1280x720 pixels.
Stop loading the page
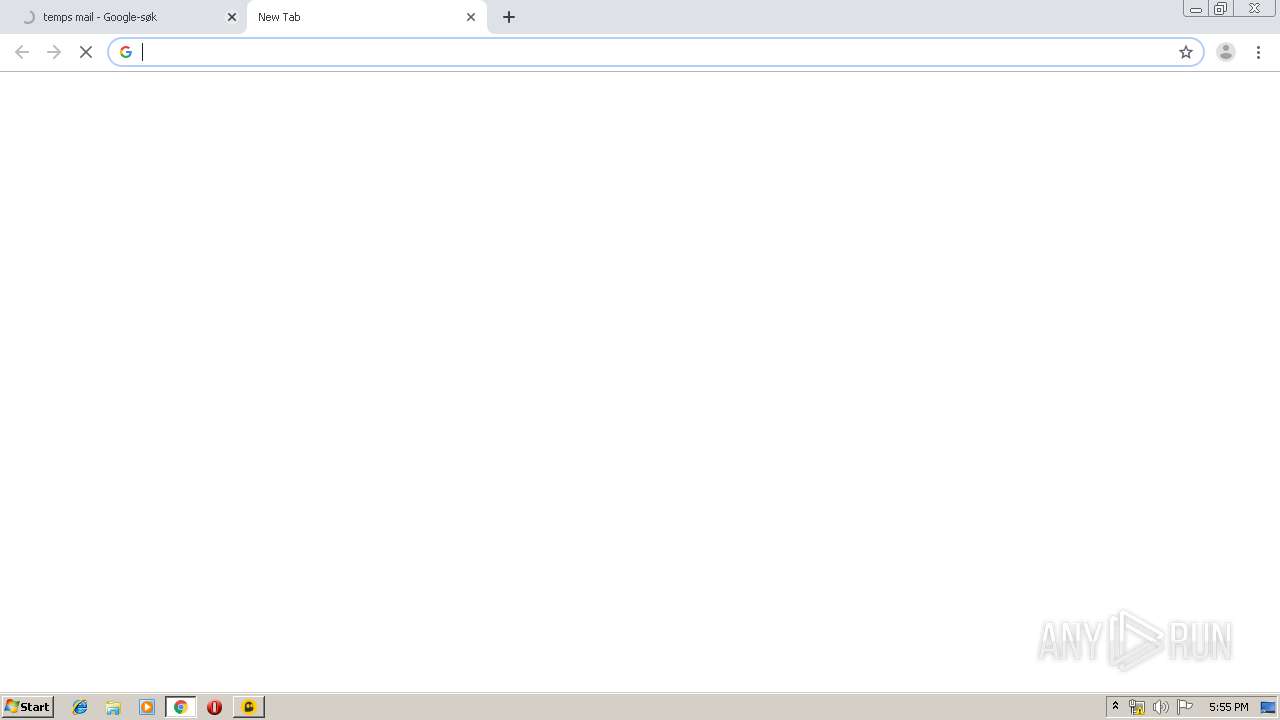[86, 52]
